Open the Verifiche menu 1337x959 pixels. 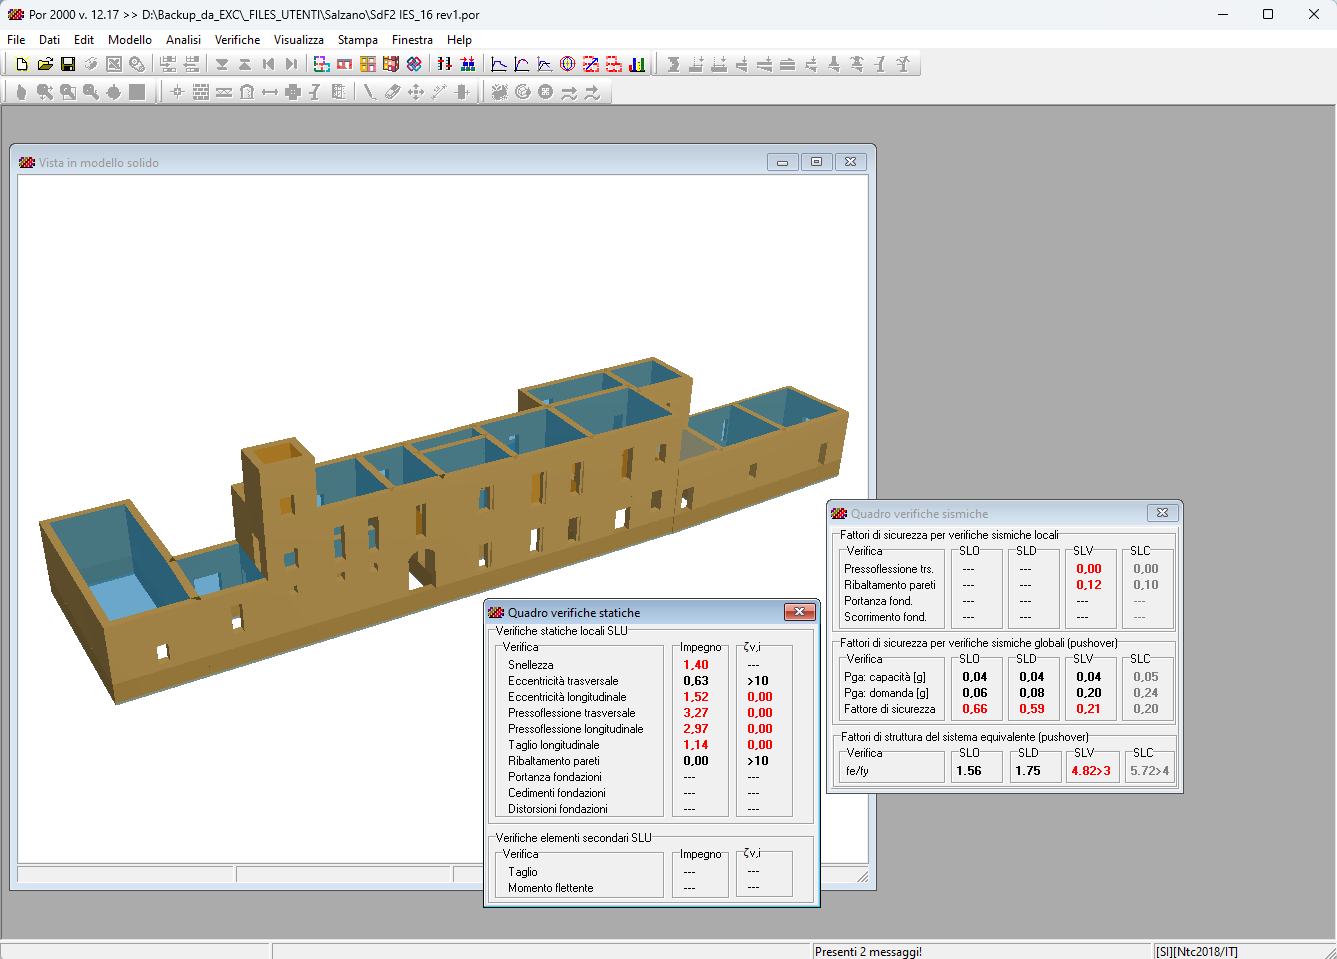[237, 40]
